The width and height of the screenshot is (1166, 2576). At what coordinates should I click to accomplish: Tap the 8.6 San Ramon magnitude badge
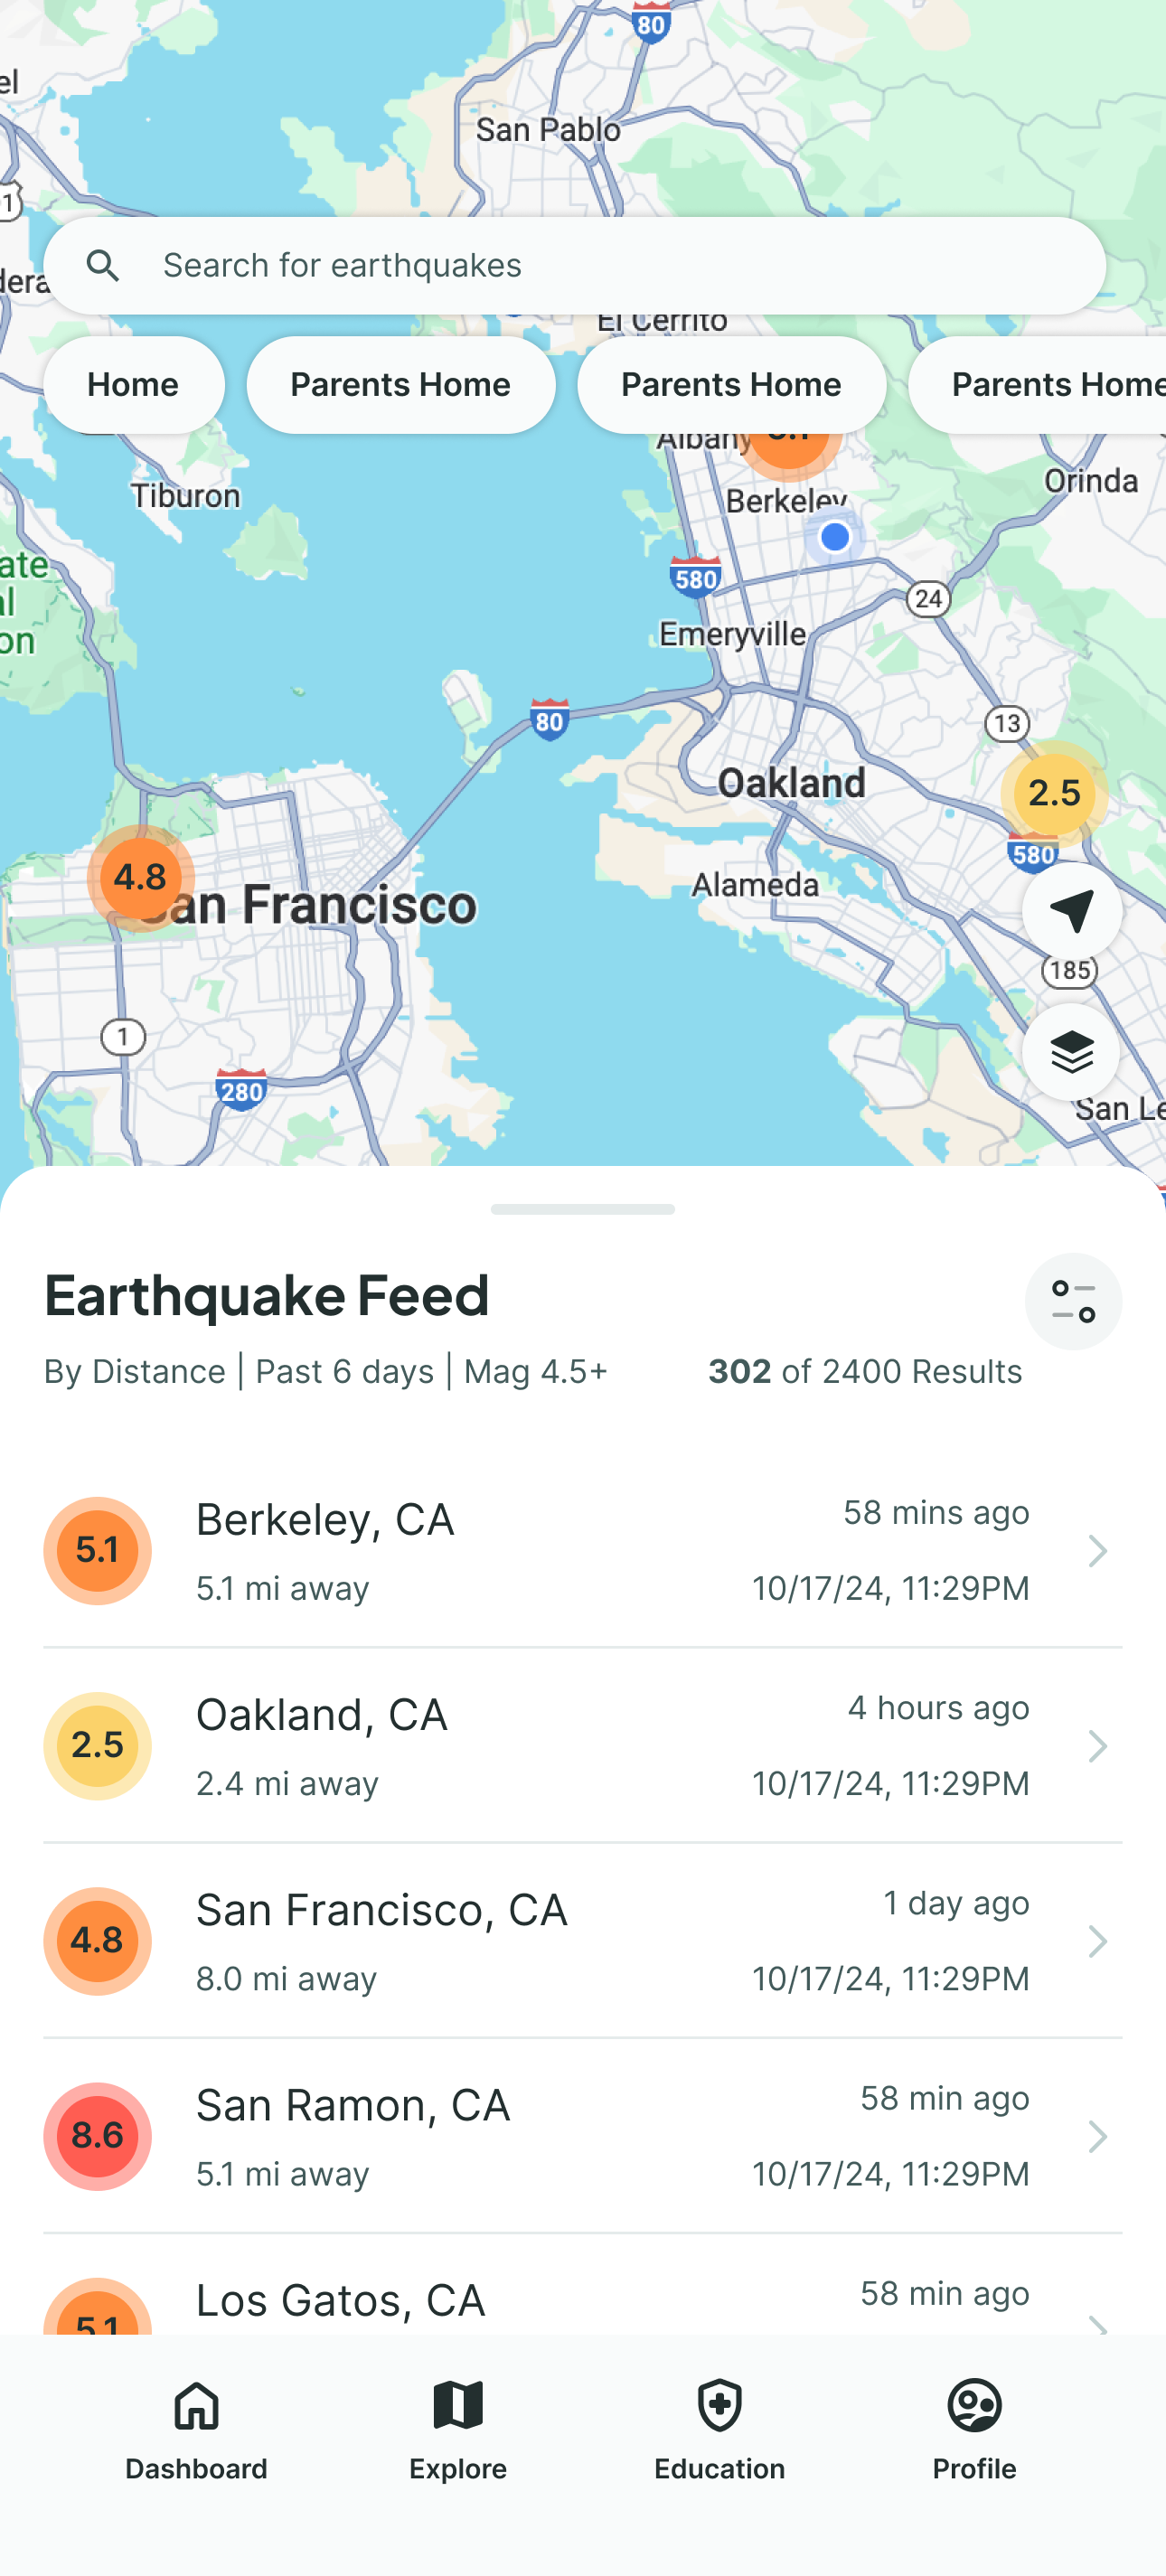point(98,2136)
